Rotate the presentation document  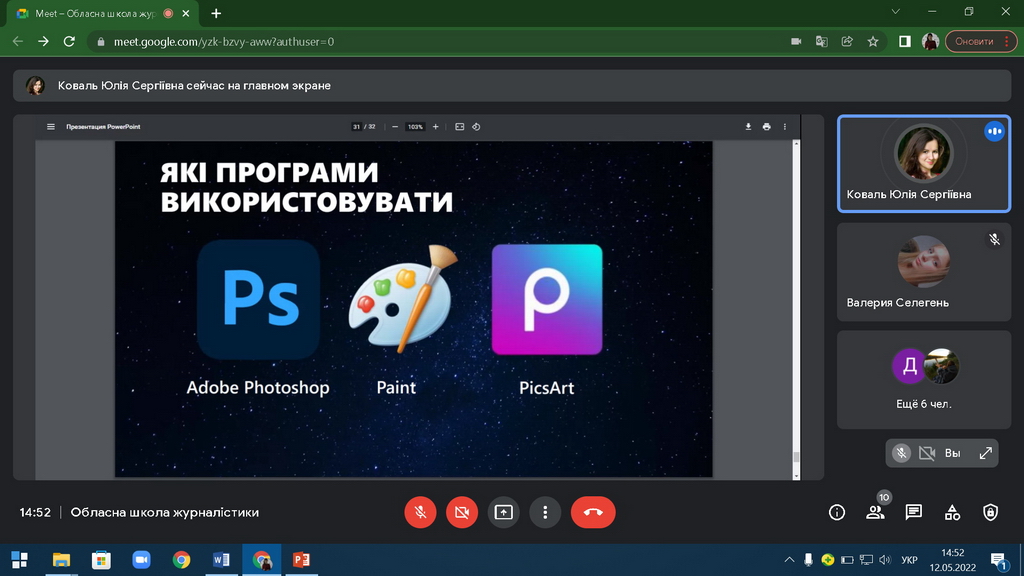click(x=476, y=127)
